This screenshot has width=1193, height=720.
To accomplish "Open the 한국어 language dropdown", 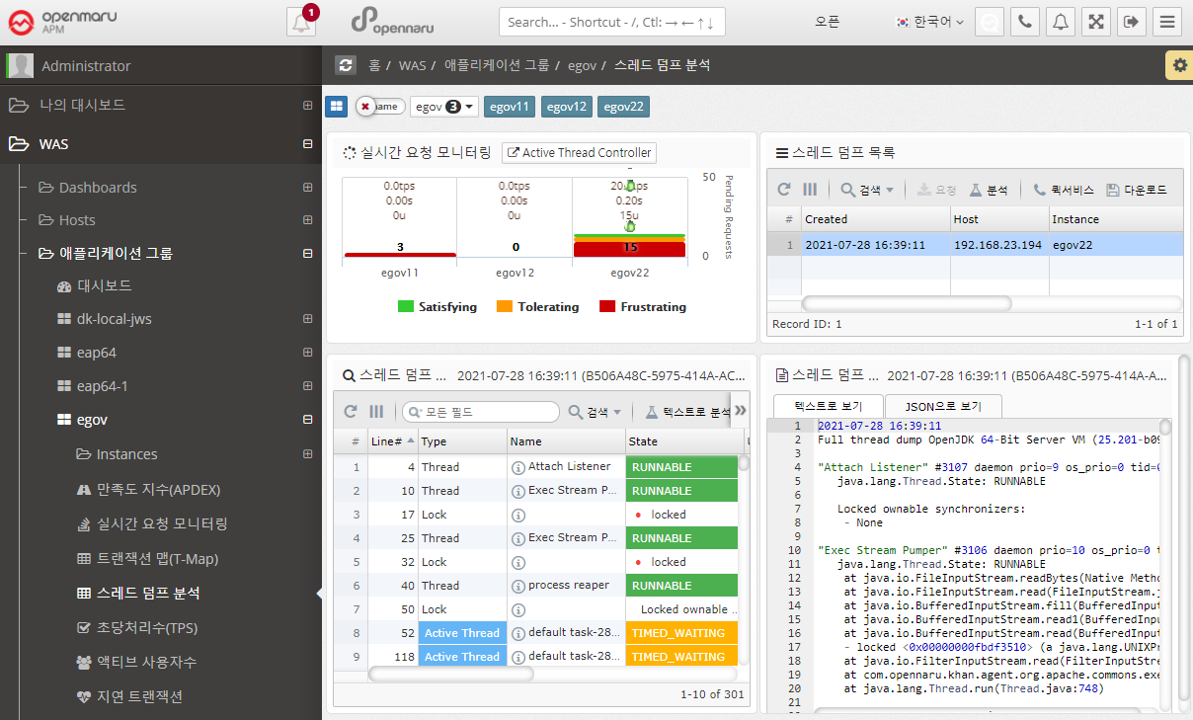I will point(929,22).
